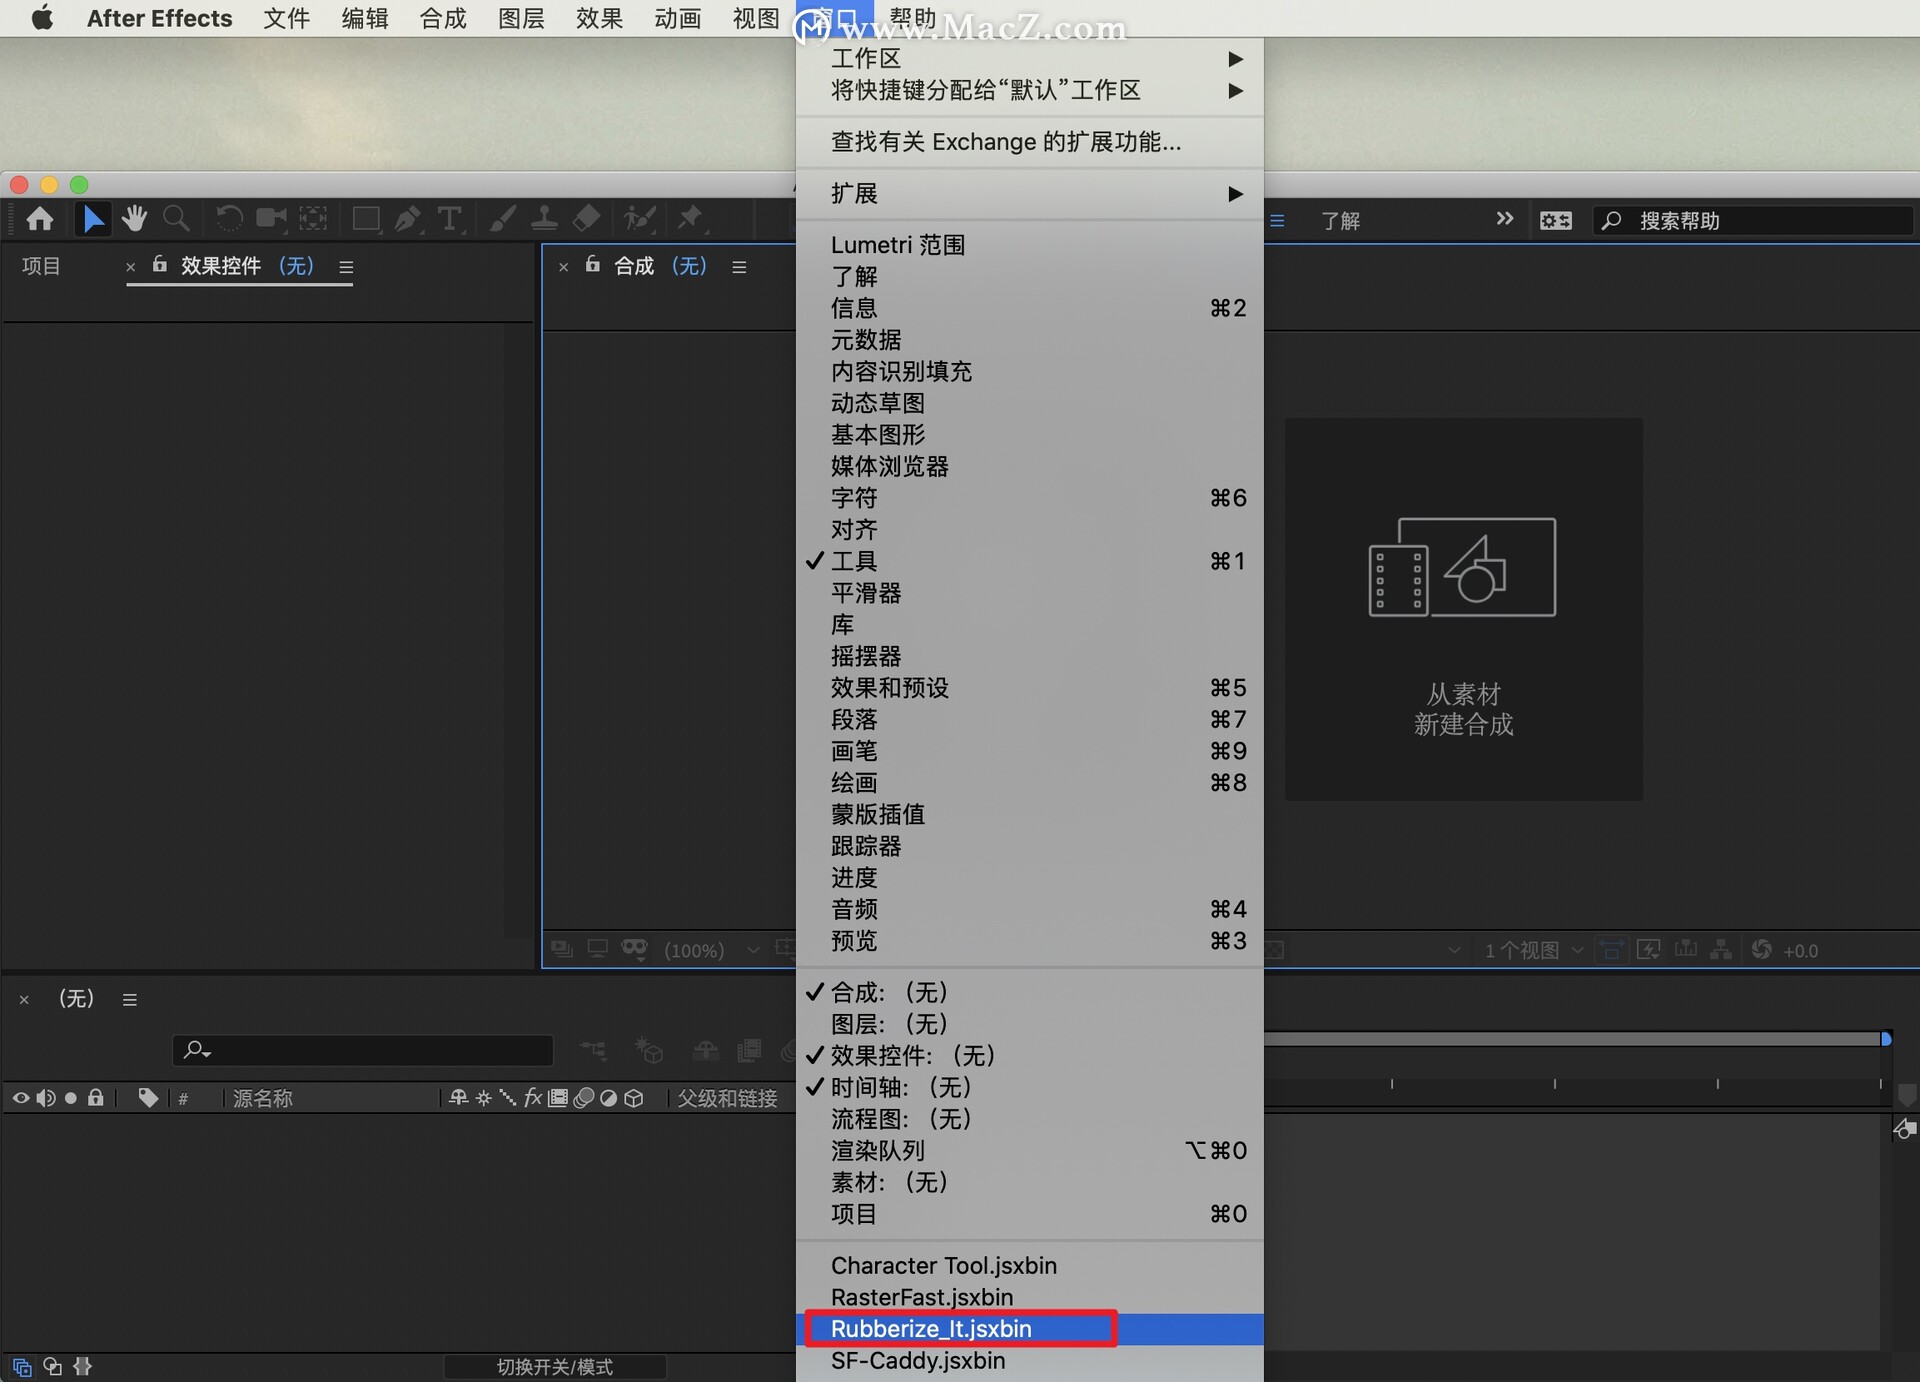Select the Unified Camera tool
The width and height of the screenshot is (1920, 1382).
click(x=271, y=219)
